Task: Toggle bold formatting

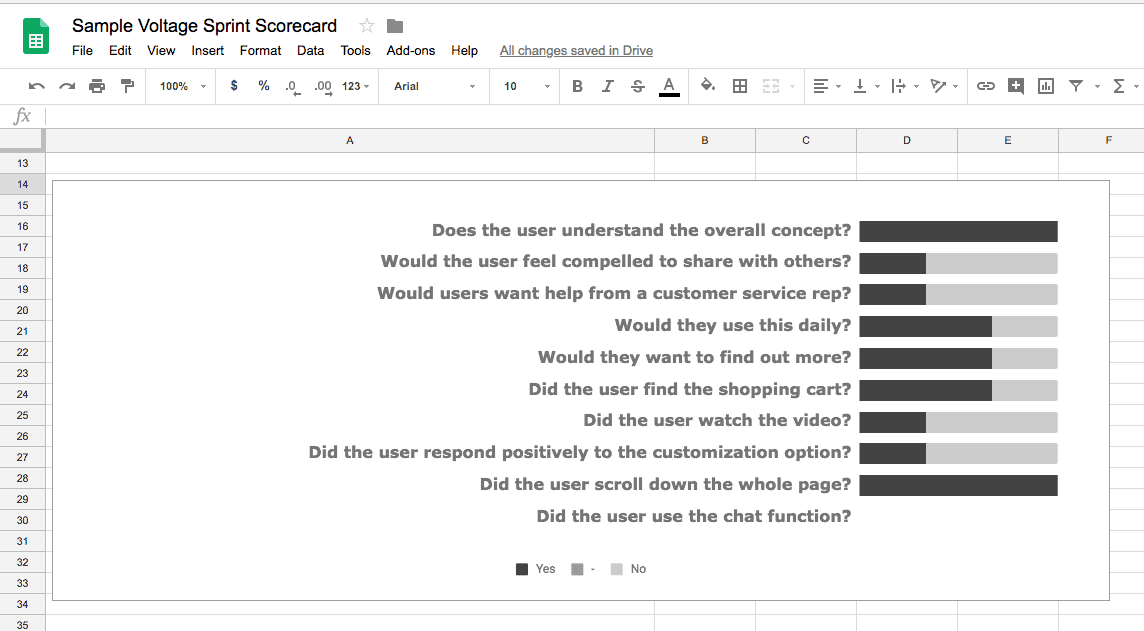Action: click(577, 86)
